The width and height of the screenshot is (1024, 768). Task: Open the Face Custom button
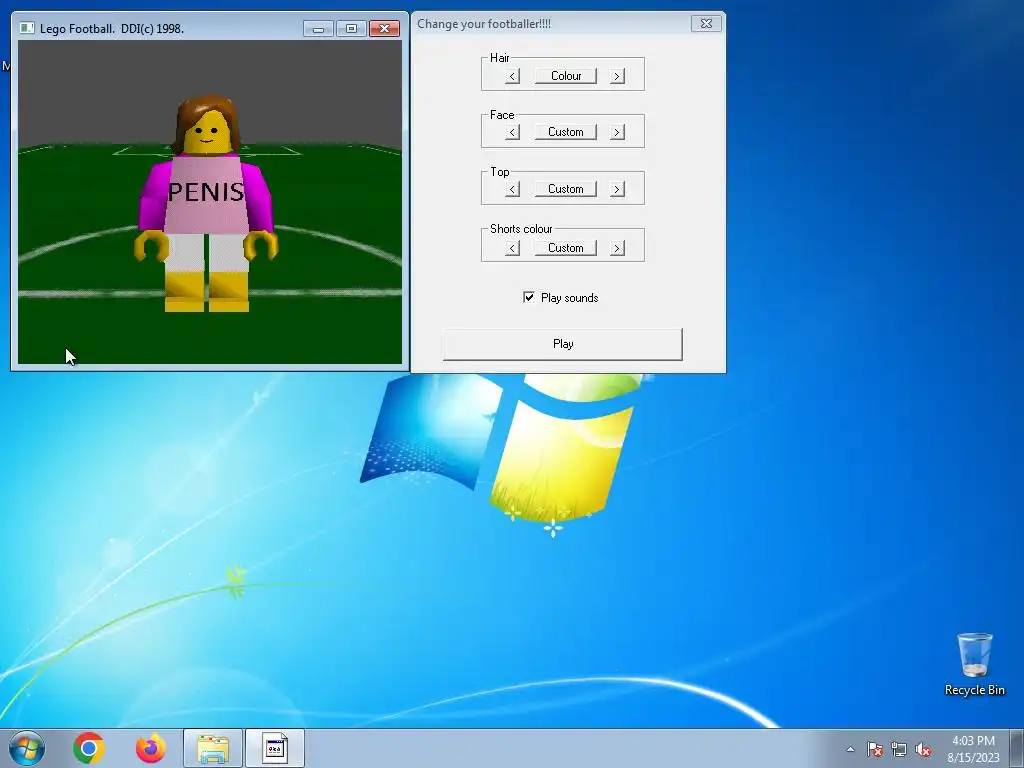coord(566,132)
